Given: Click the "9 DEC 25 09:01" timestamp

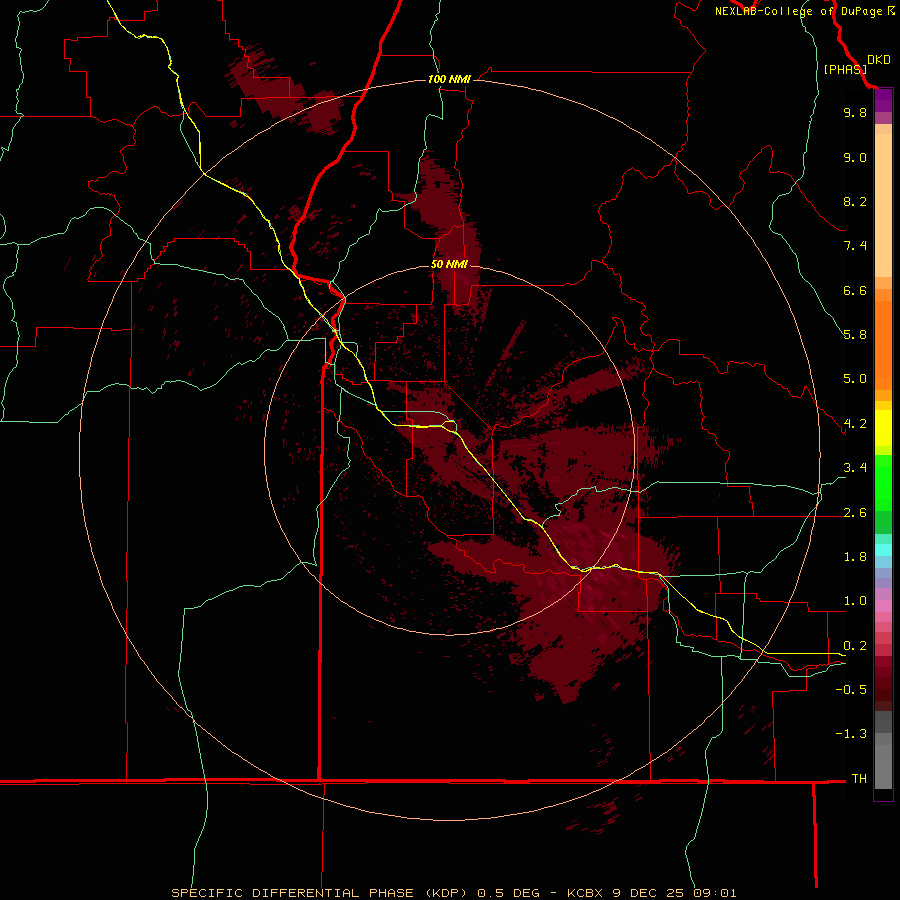Looking at the screenshot, I should click(x=674, y=893).
